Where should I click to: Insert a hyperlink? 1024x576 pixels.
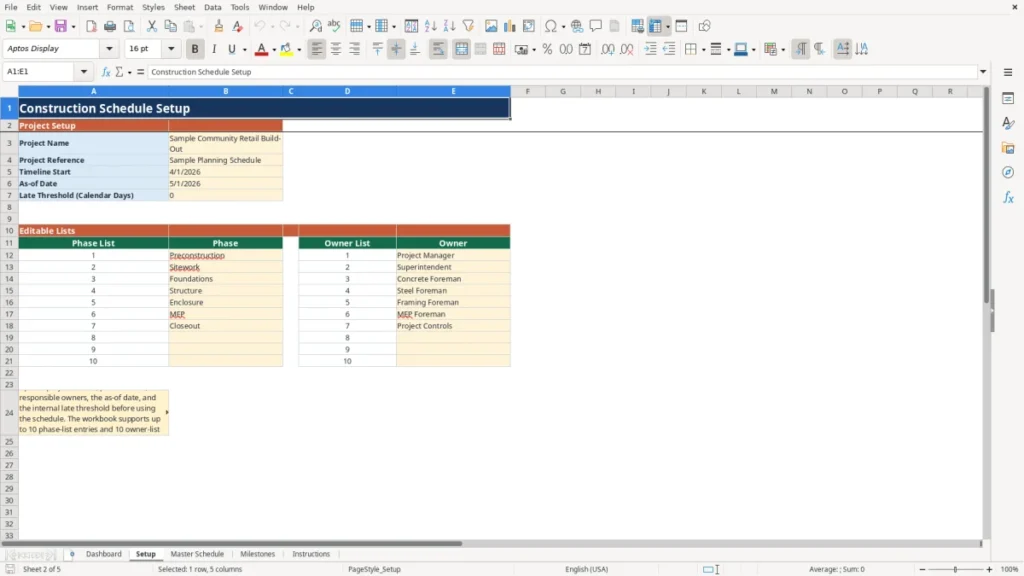click(577, 26)
